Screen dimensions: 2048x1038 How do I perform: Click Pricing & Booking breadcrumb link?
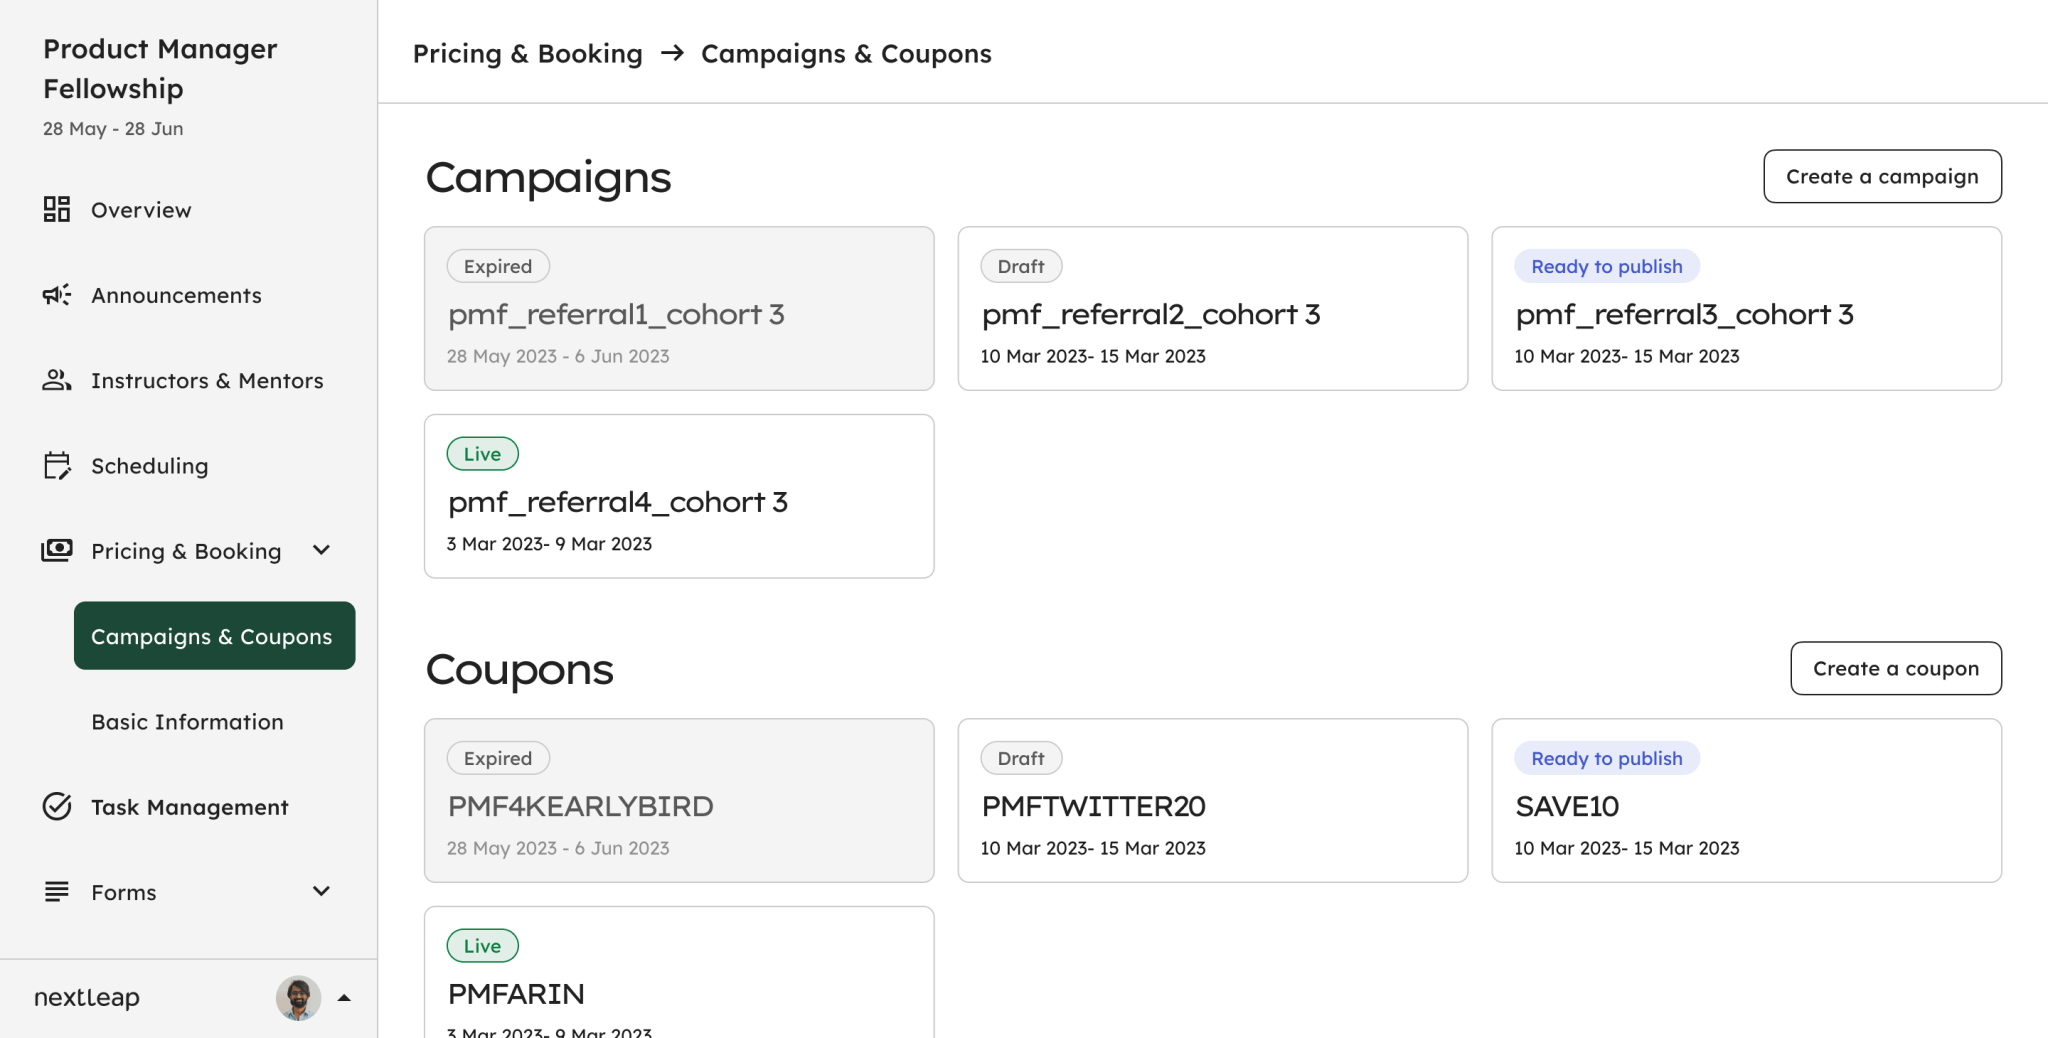(x=528, y=53)
